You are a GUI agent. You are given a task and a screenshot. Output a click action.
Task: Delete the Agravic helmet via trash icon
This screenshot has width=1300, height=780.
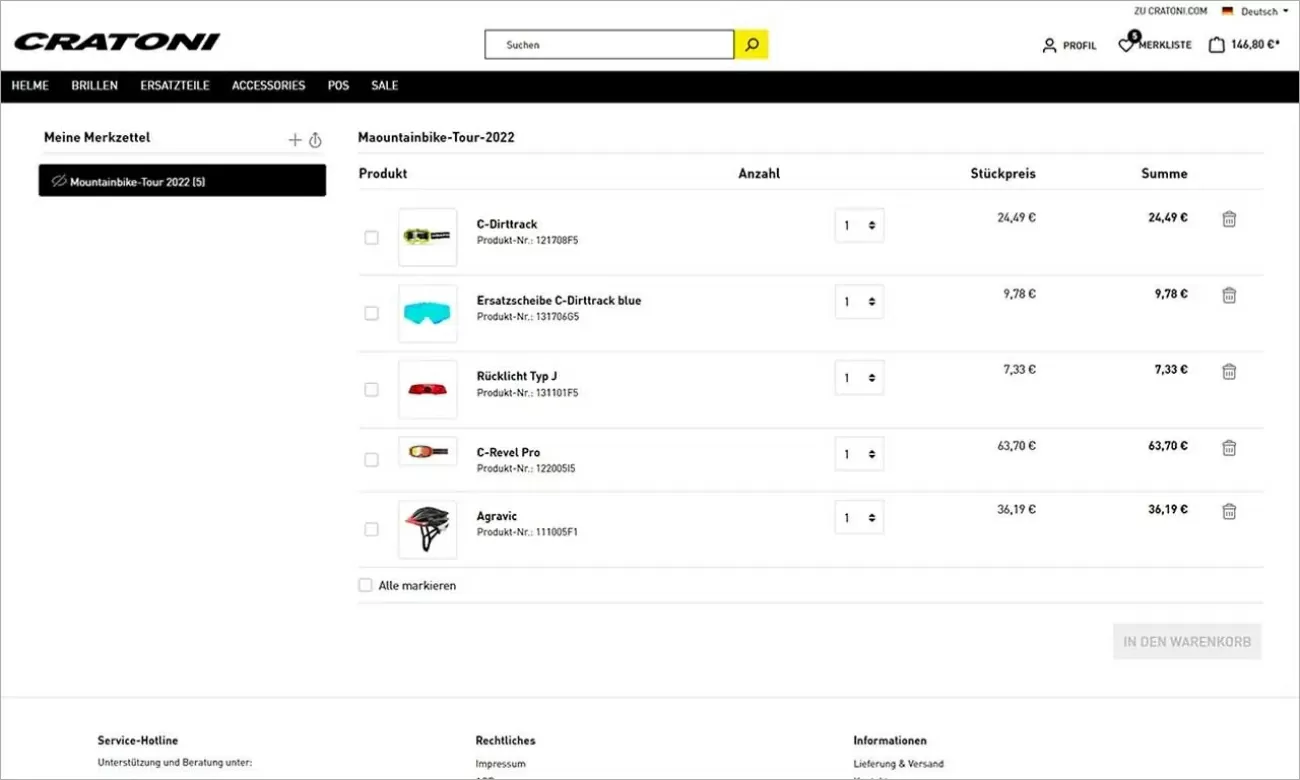tap(1229, 511)
